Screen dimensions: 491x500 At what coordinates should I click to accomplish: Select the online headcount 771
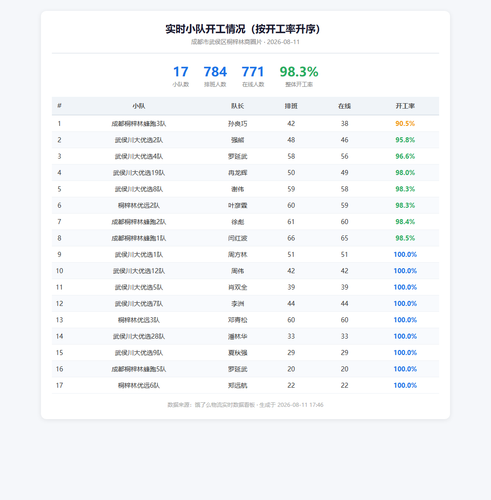tap(253, 72)
